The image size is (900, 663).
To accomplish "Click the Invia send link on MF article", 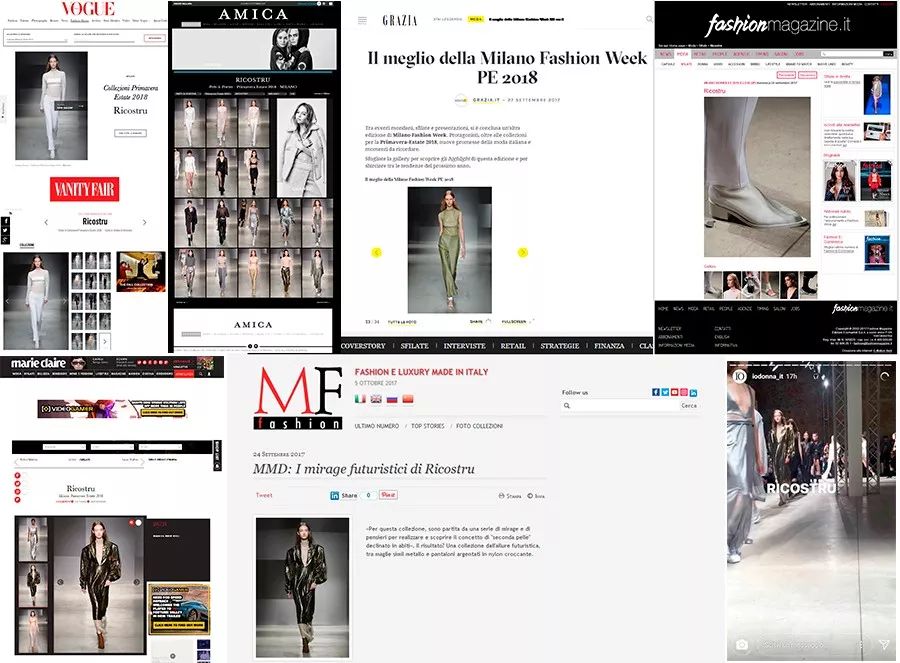I will pyautogui.click(x=536, y=495).
